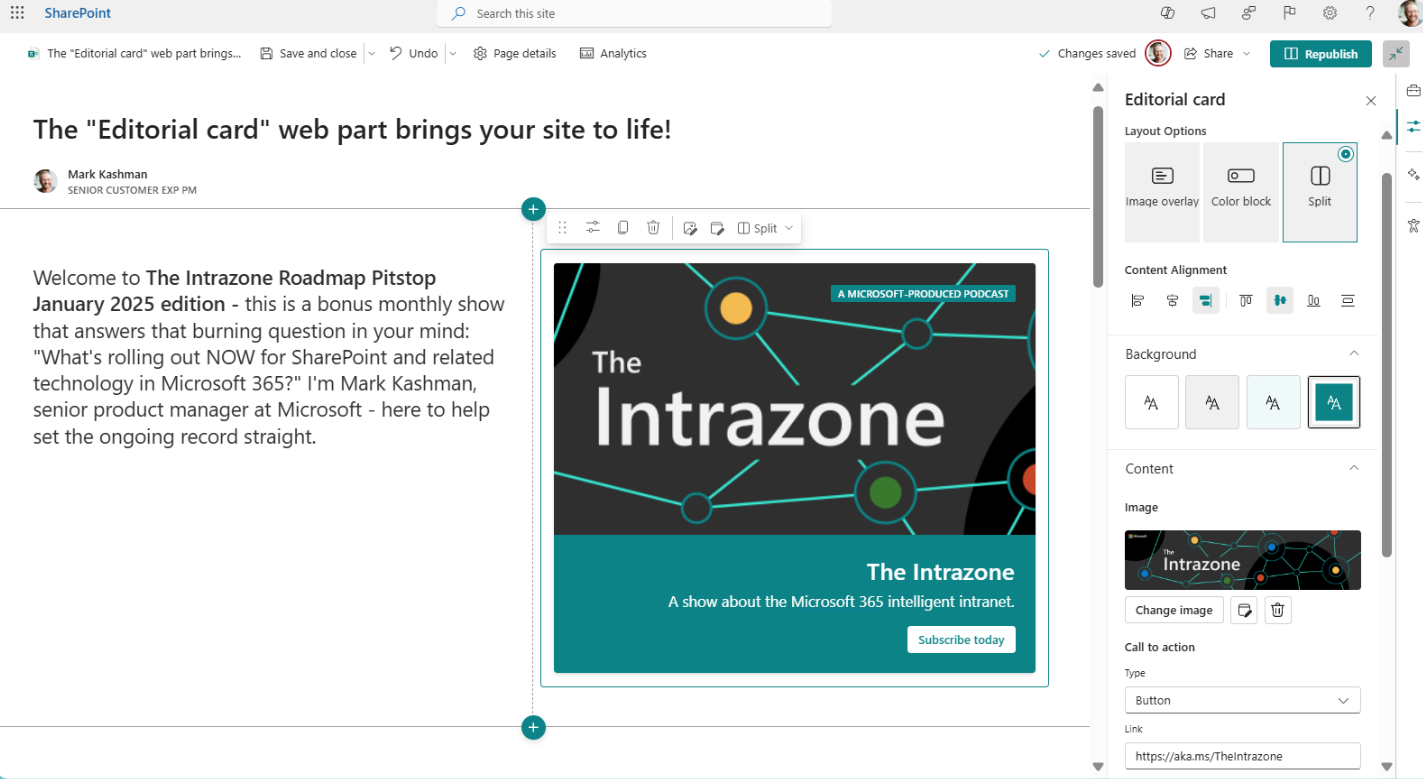Select the last Content Alignment icon
The width and height of the screenshot is (1423, 779).
1348,300
